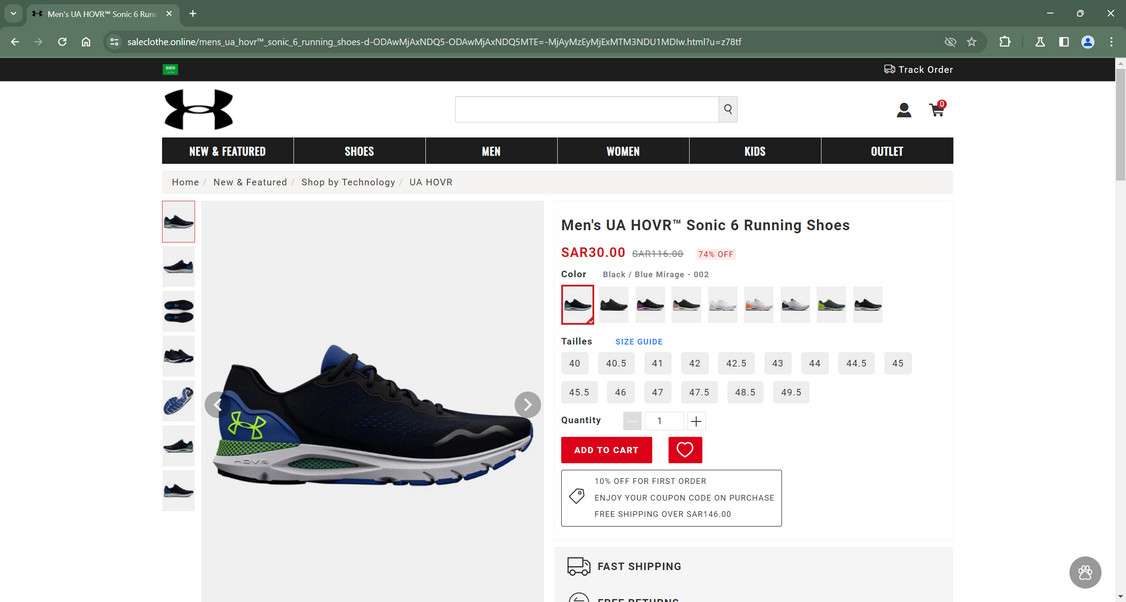Click the Saudi flag country icon
Viewport: 1126px width, 602px height.
tap(170, 69)
